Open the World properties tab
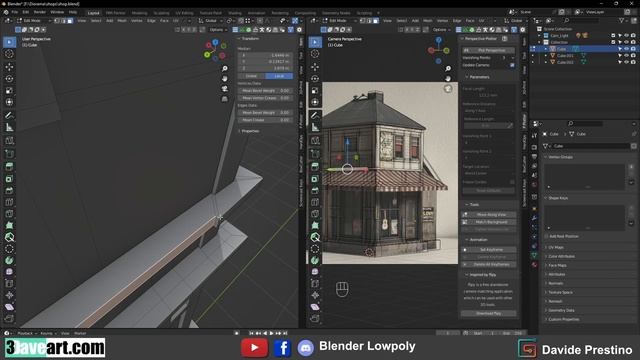Screen dimensions: 640x360 tap(534, 184)
